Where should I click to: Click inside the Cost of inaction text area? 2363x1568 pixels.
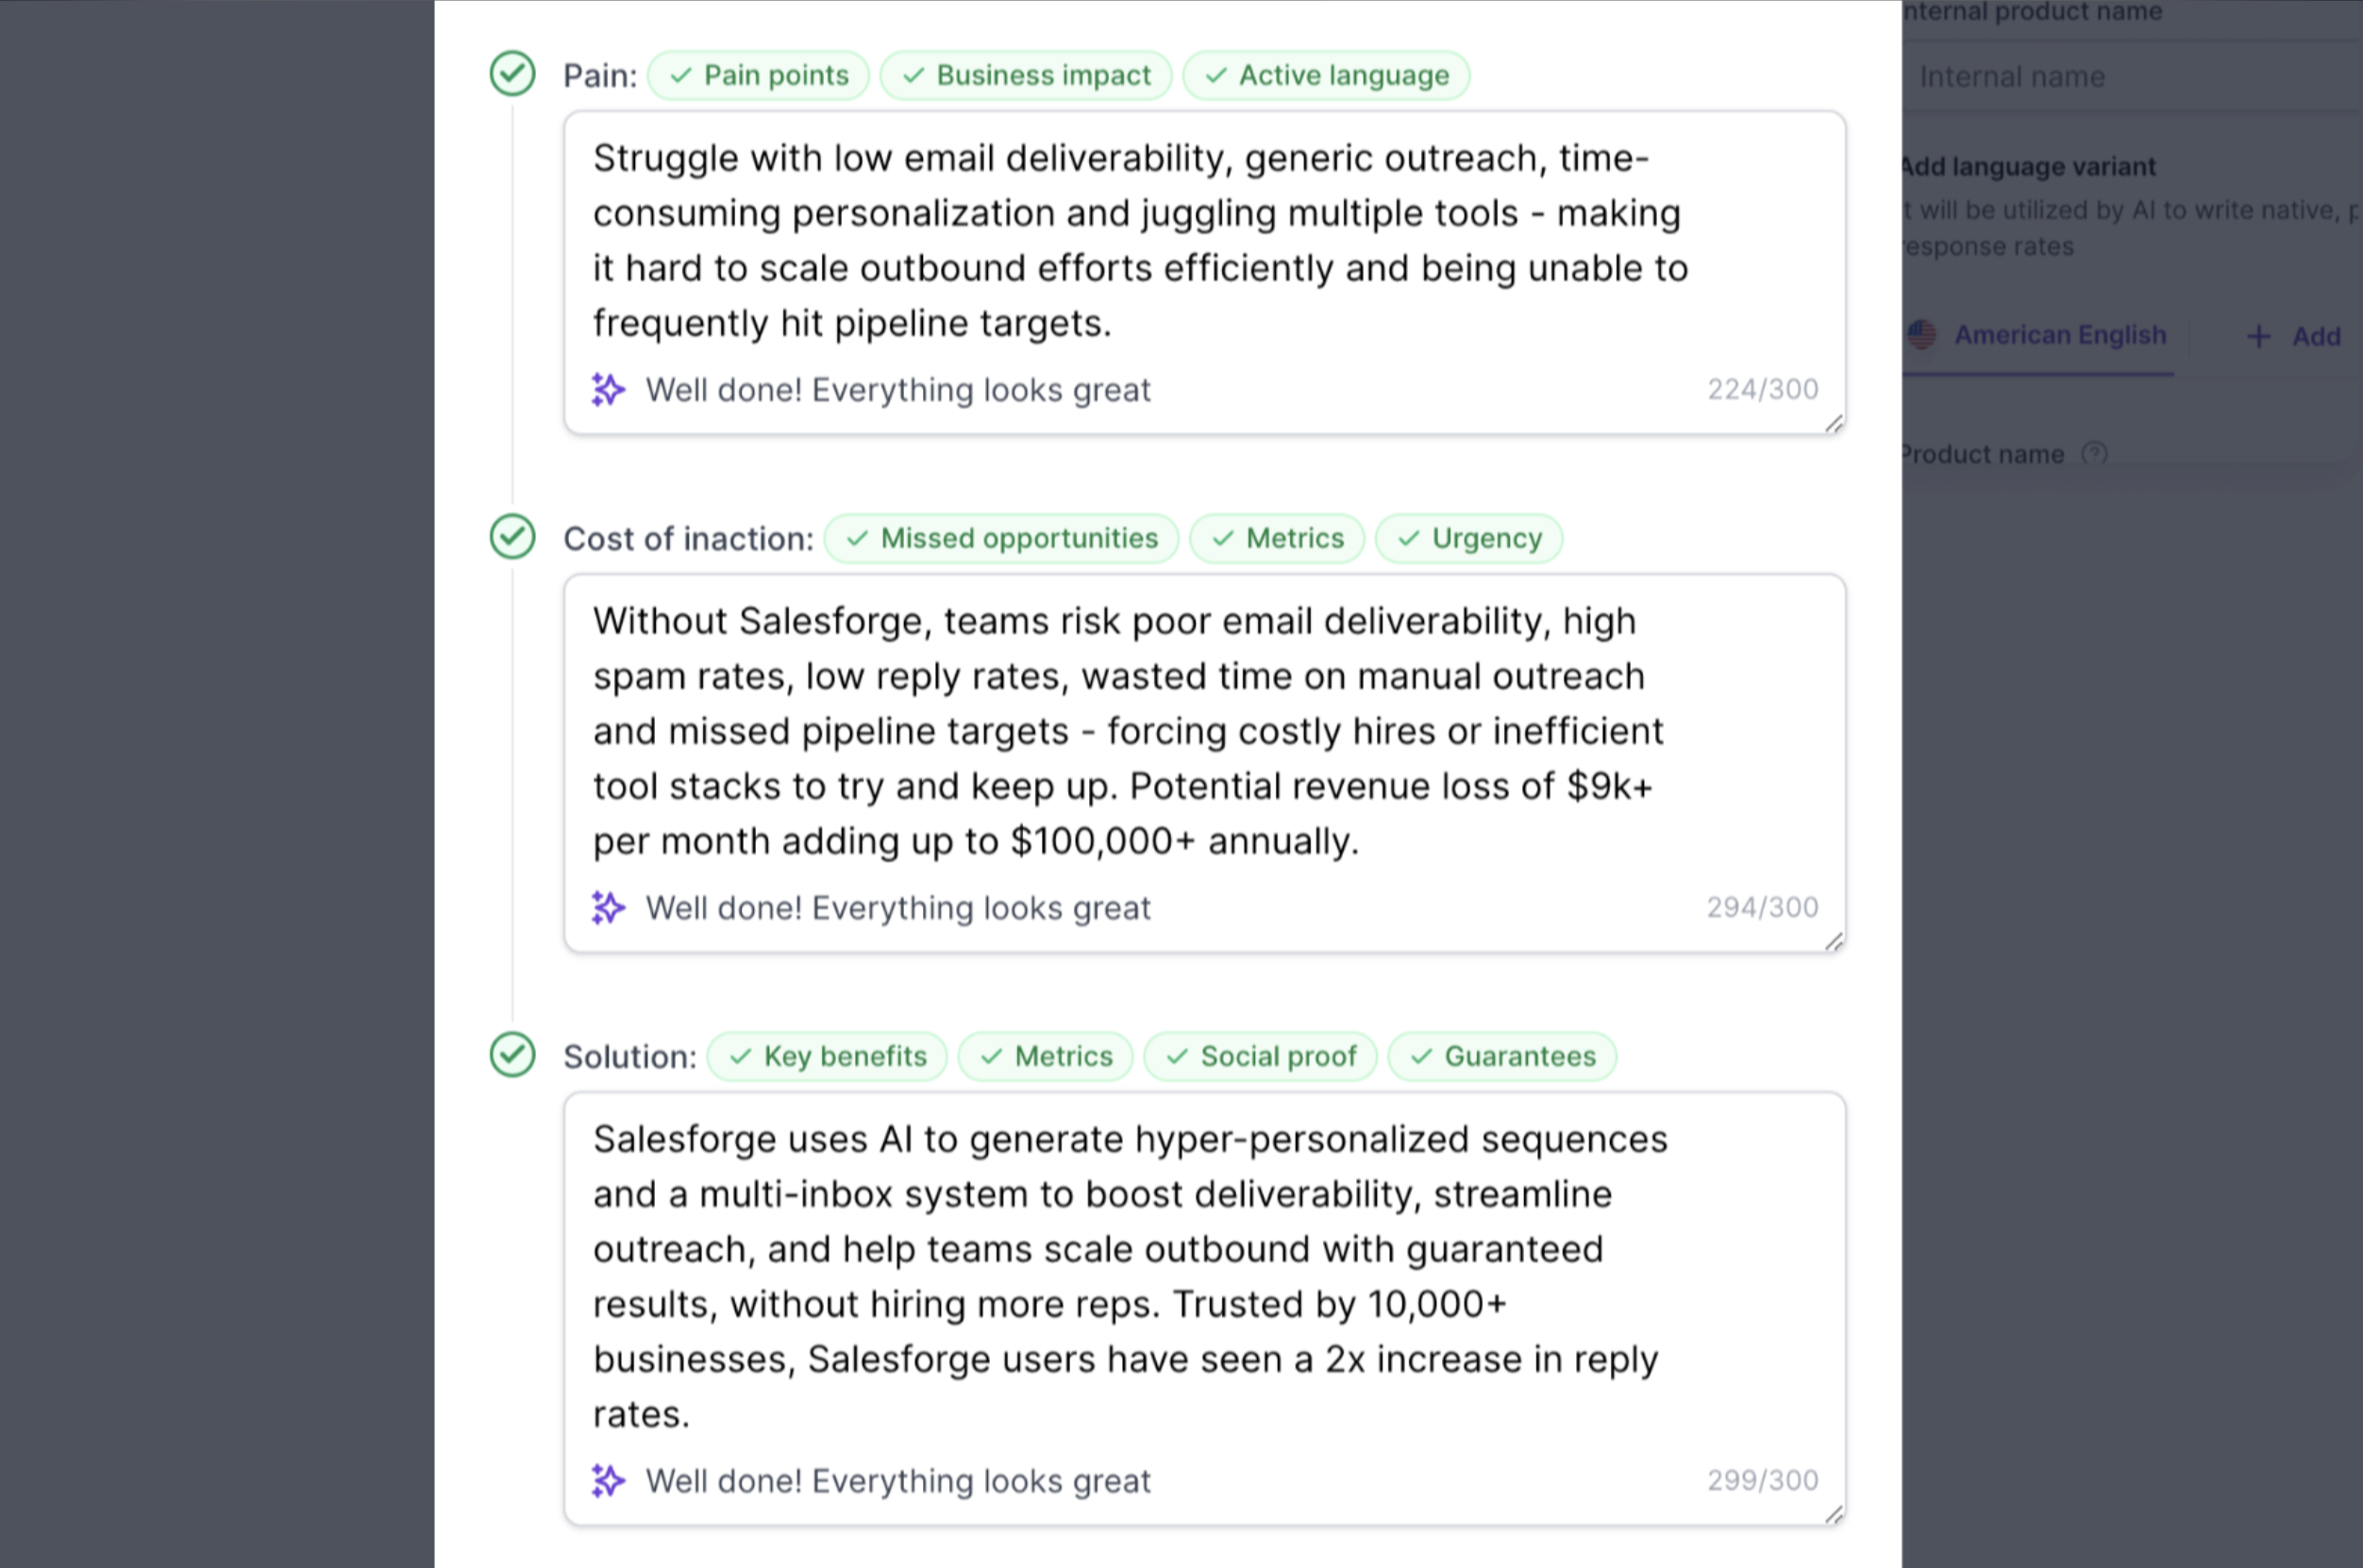coord(1204,730)
